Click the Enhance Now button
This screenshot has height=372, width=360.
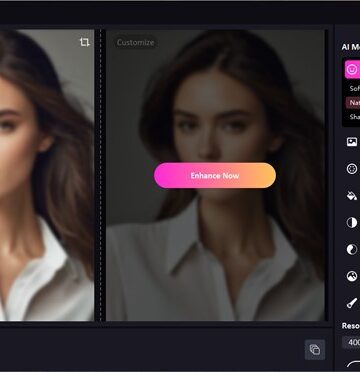pyautogui.click(x=215, y=175)
